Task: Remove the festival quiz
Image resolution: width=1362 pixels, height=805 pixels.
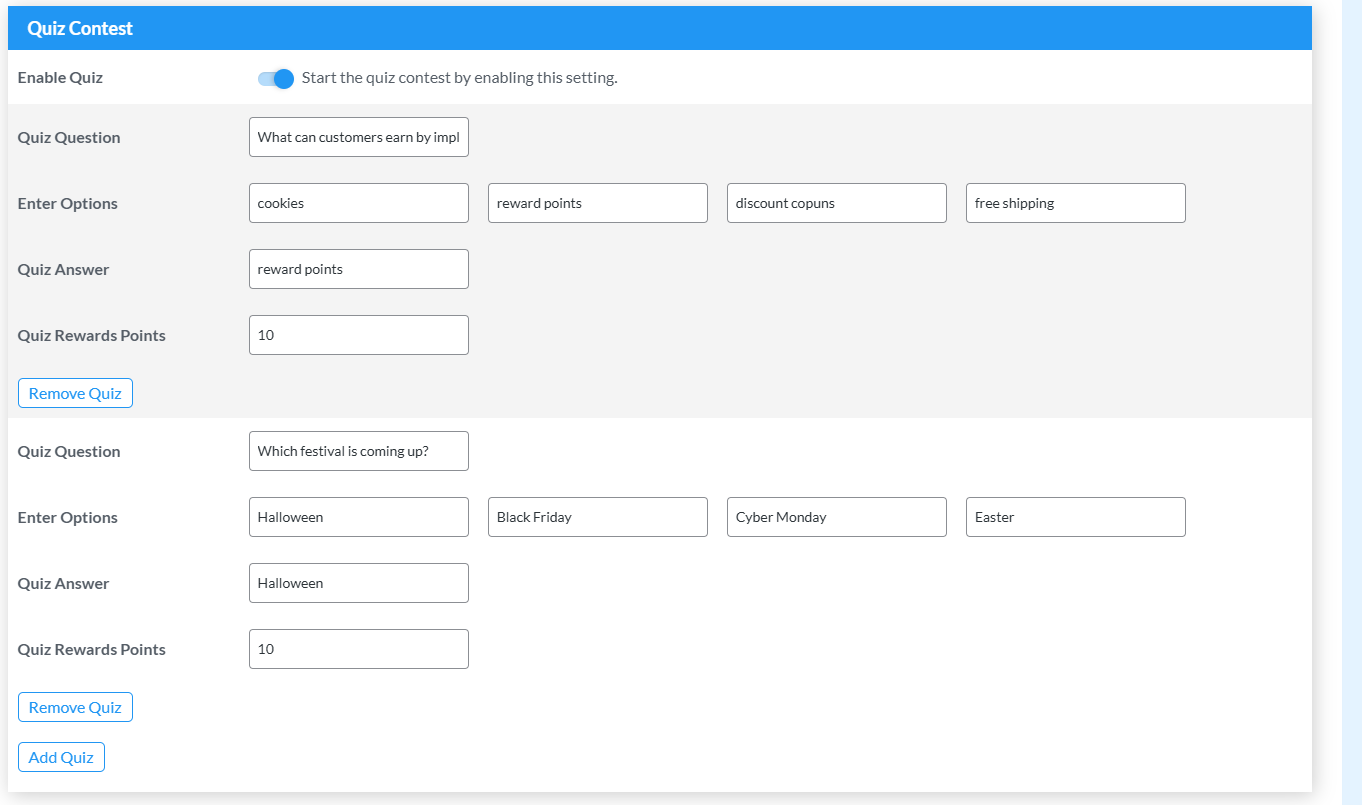Action: [75, 707]
